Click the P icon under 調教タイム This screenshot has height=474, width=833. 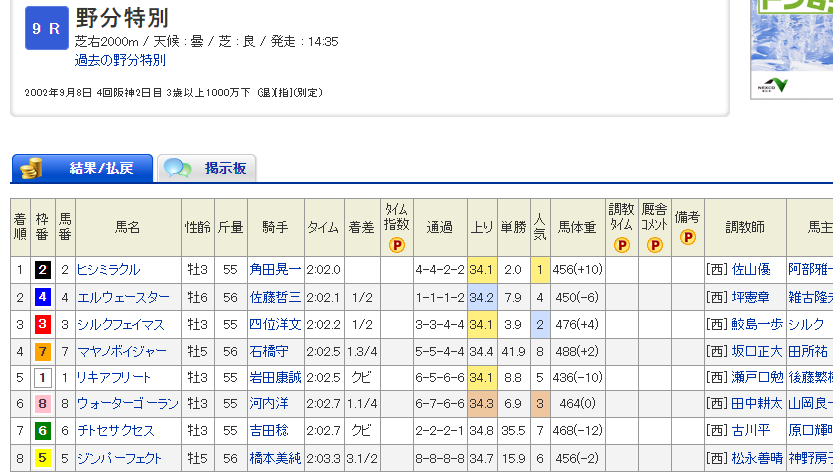[621, 244]
